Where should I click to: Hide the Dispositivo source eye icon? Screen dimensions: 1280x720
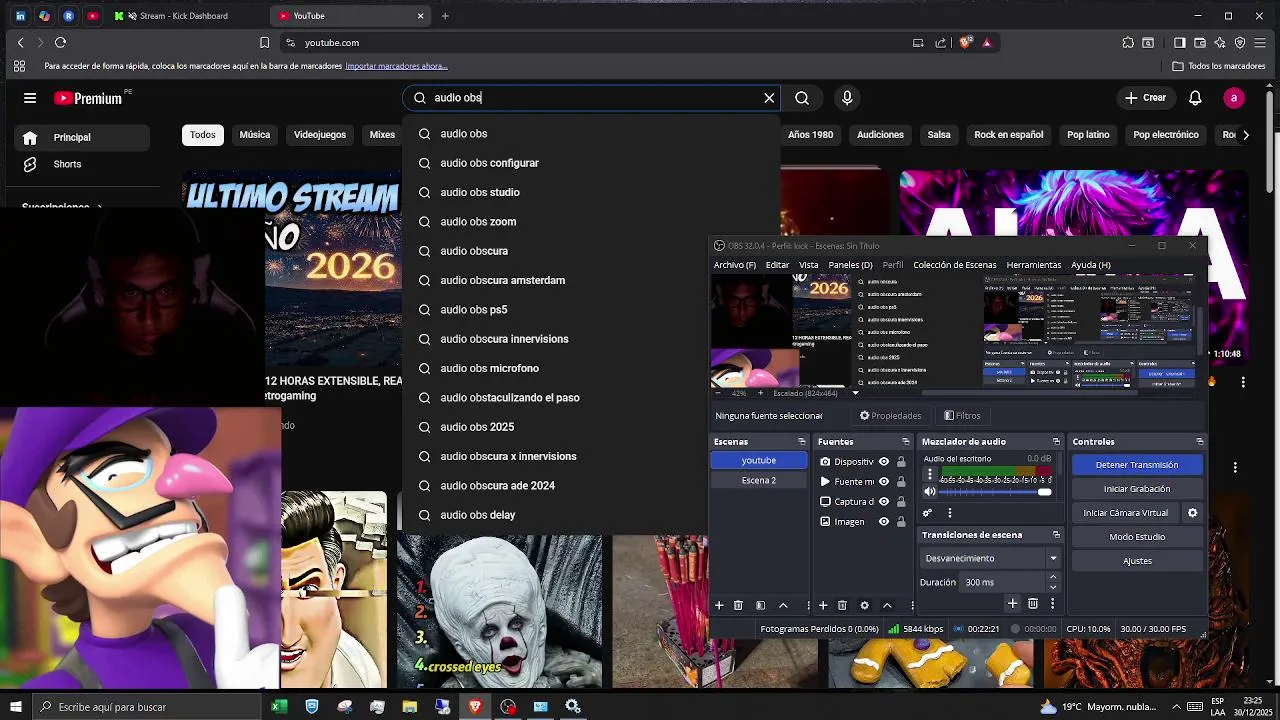point(884,462)
